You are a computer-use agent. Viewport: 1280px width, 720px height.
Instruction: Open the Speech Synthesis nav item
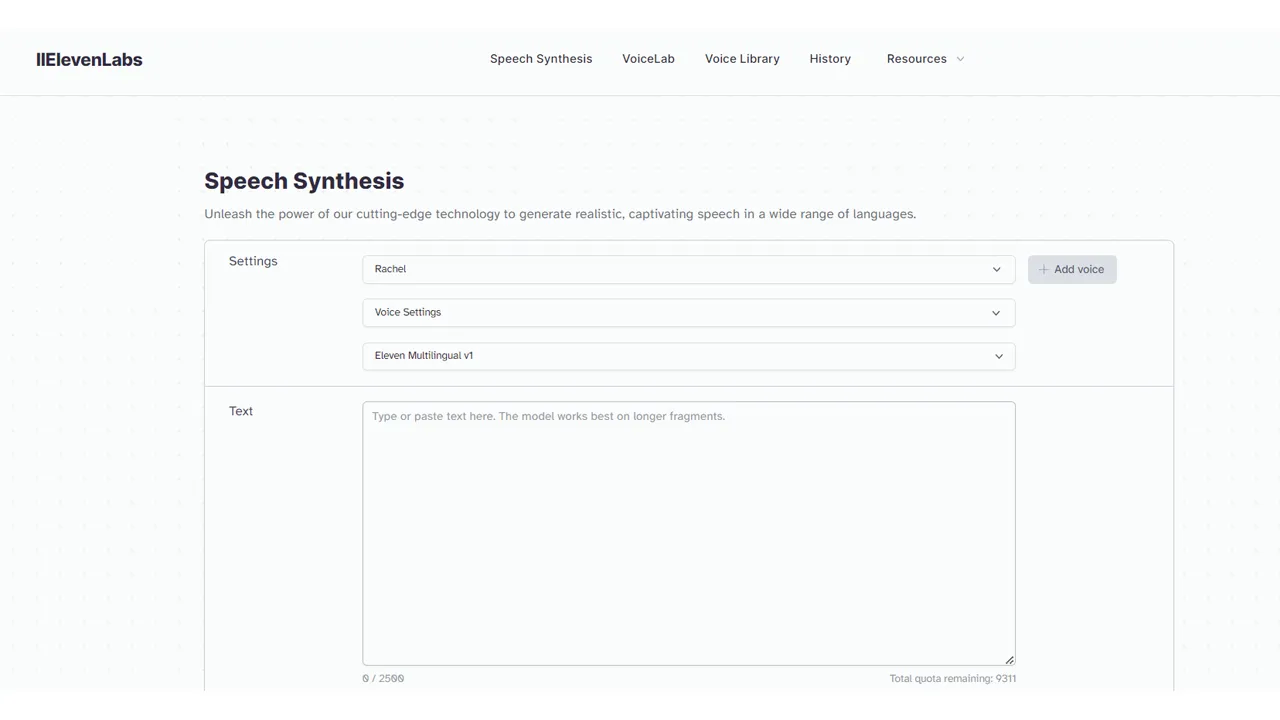541,59
